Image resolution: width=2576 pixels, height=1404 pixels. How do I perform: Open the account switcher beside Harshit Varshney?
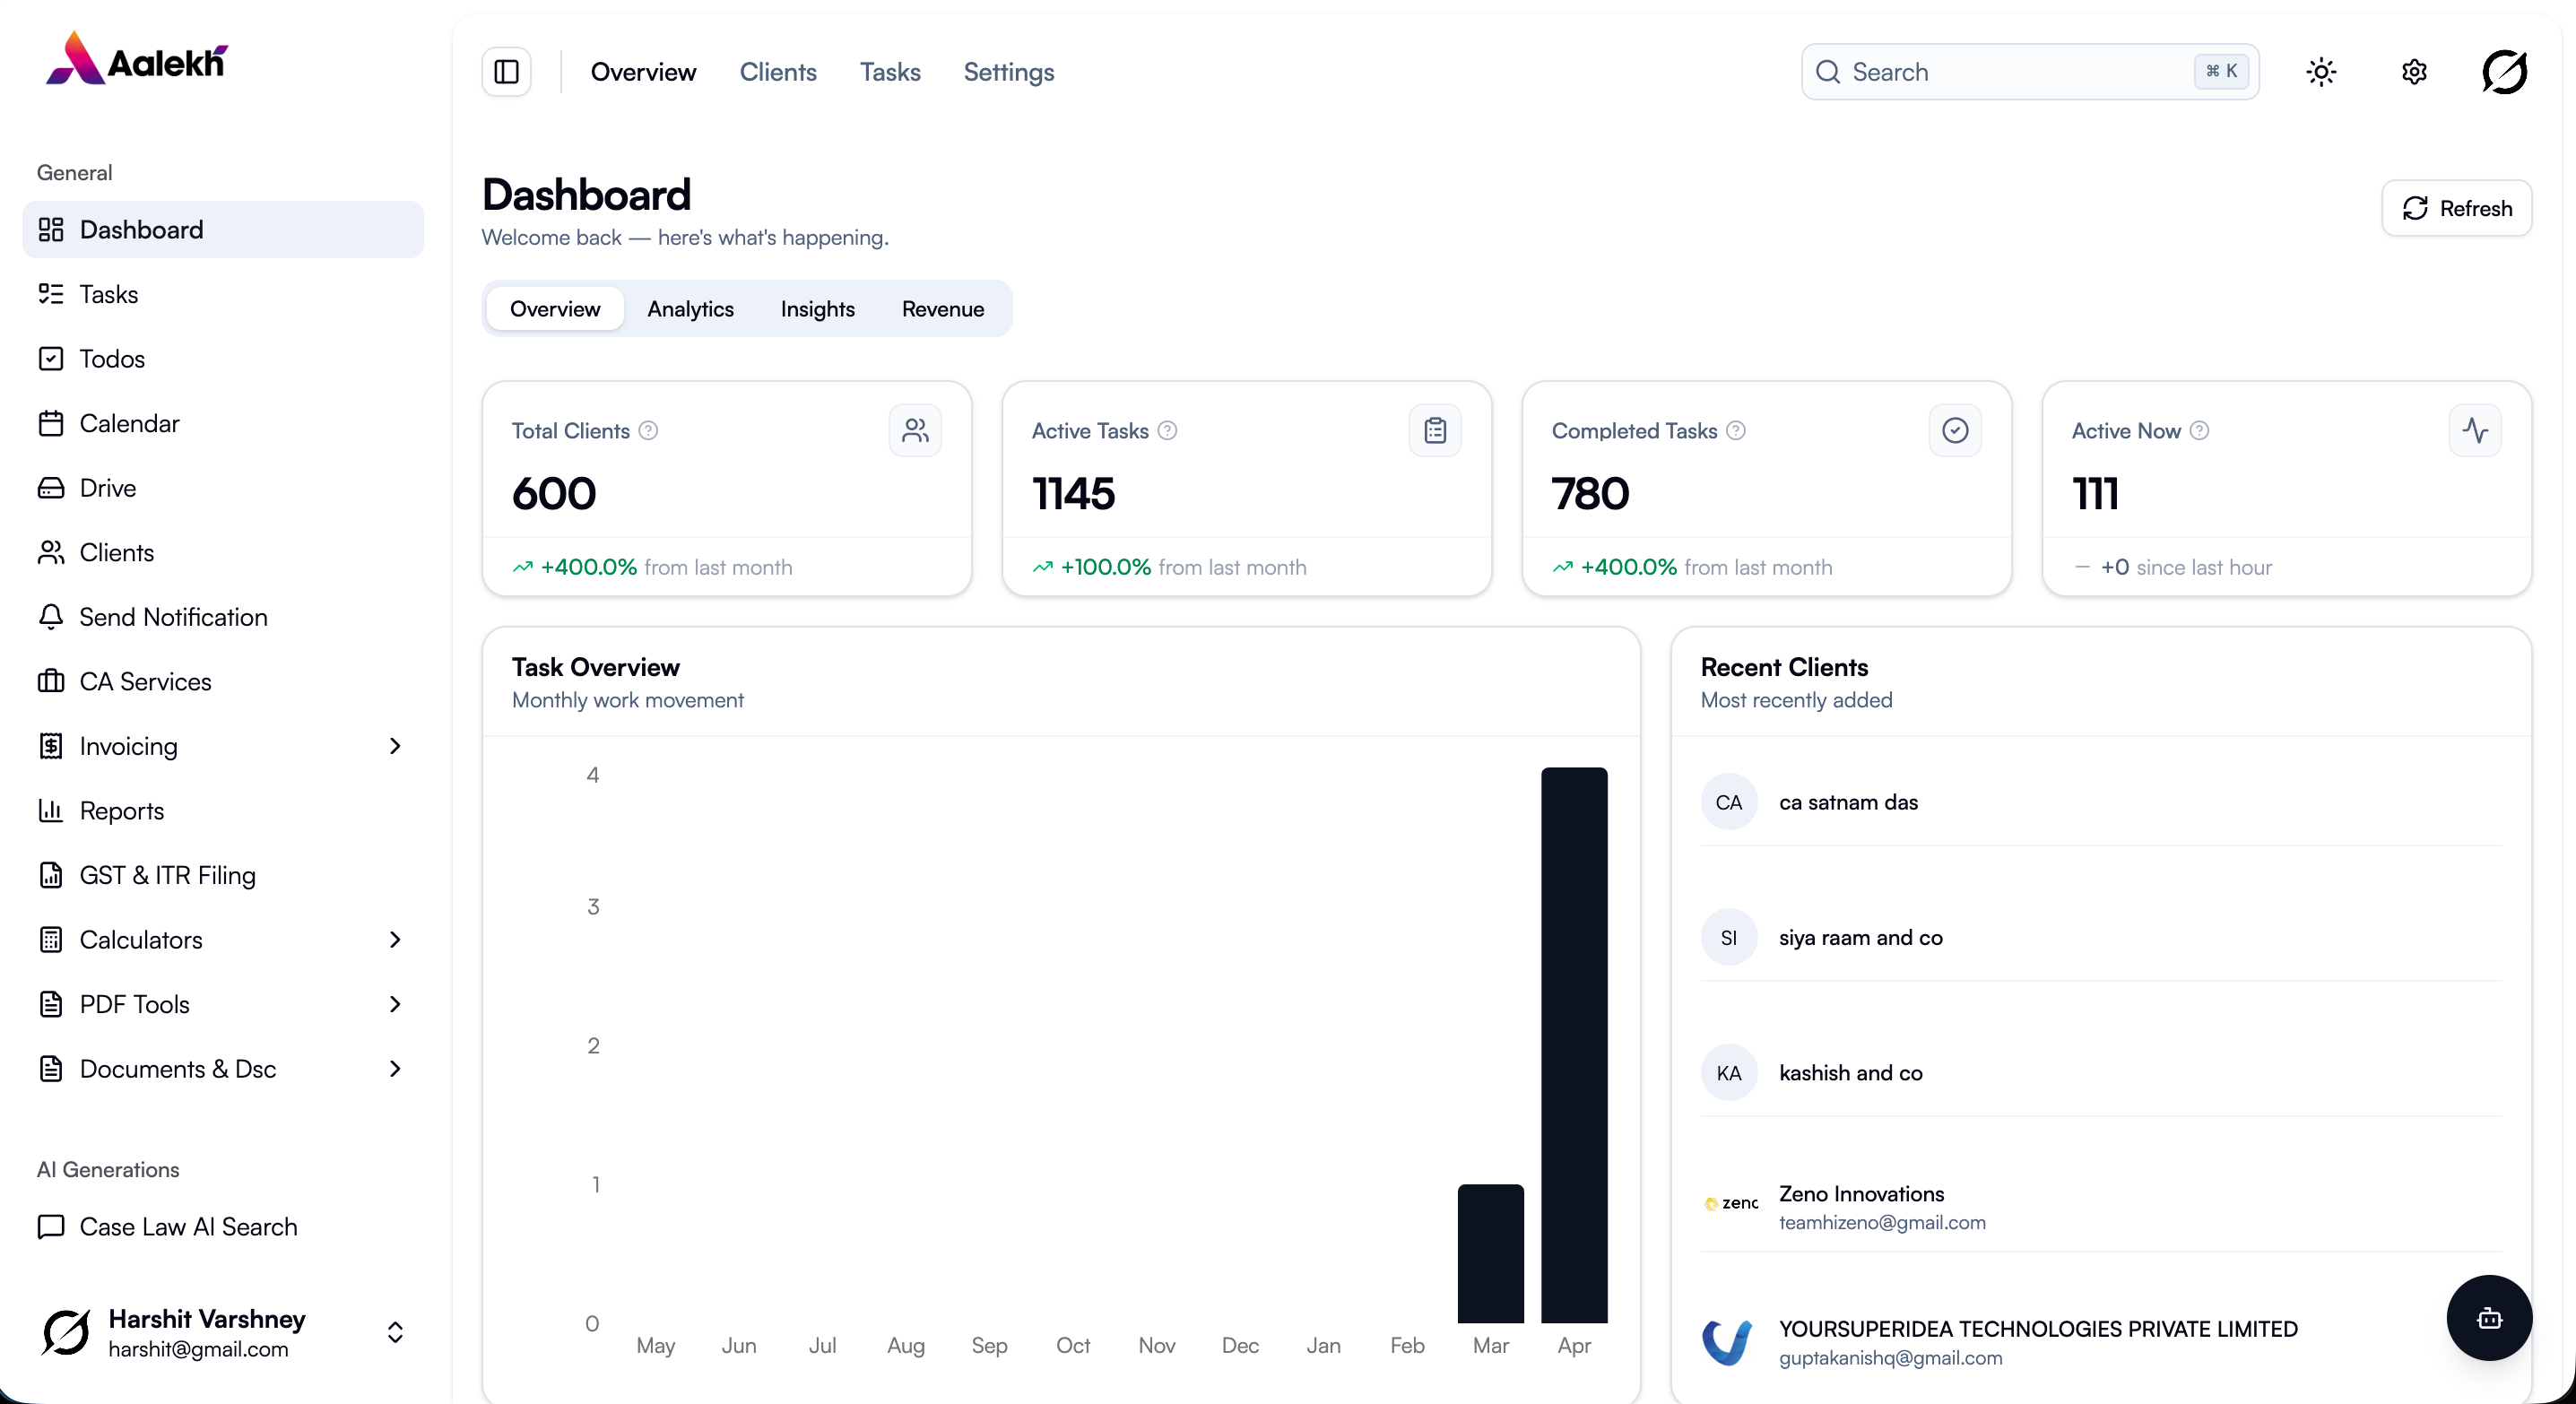coord(396,1332)
